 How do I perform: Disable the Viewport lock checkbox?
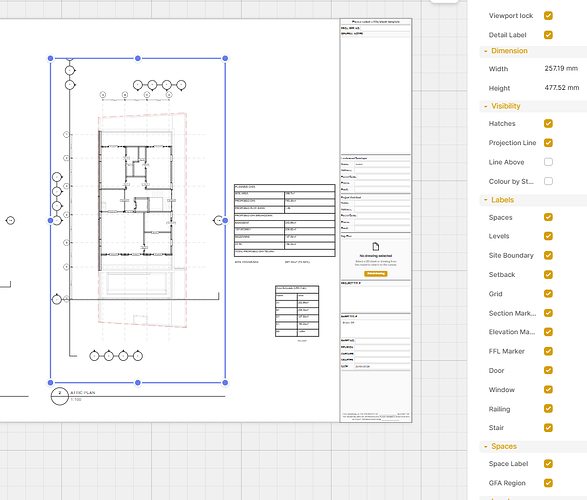548,16
